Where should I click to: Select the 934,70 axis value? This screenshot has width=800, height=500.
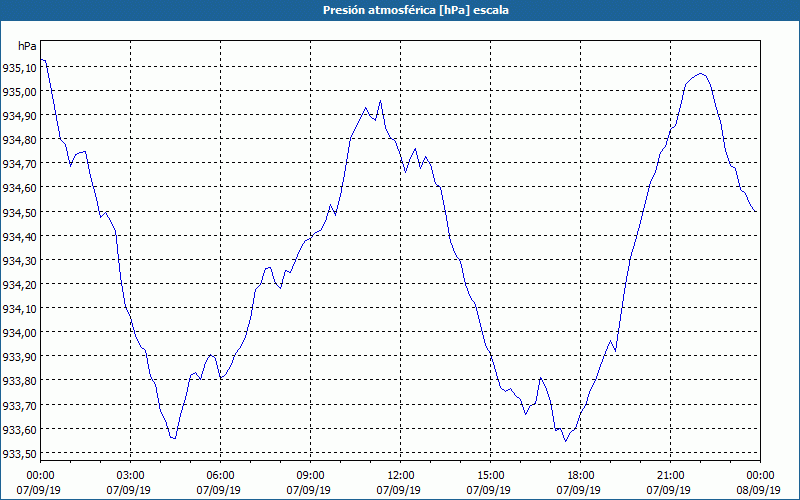(19, 164)
